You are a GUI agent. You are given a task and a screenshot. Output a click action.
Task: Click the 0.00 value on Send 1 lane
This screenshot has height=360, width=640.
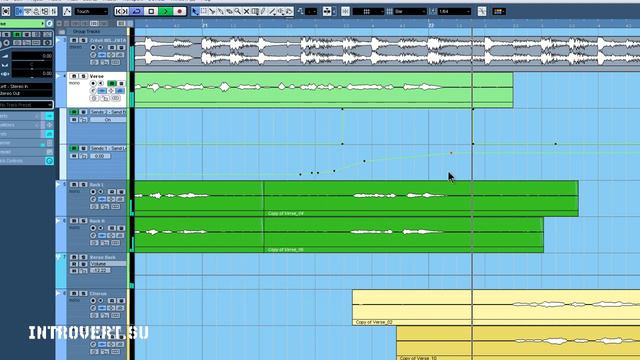(x=100, y=156)
